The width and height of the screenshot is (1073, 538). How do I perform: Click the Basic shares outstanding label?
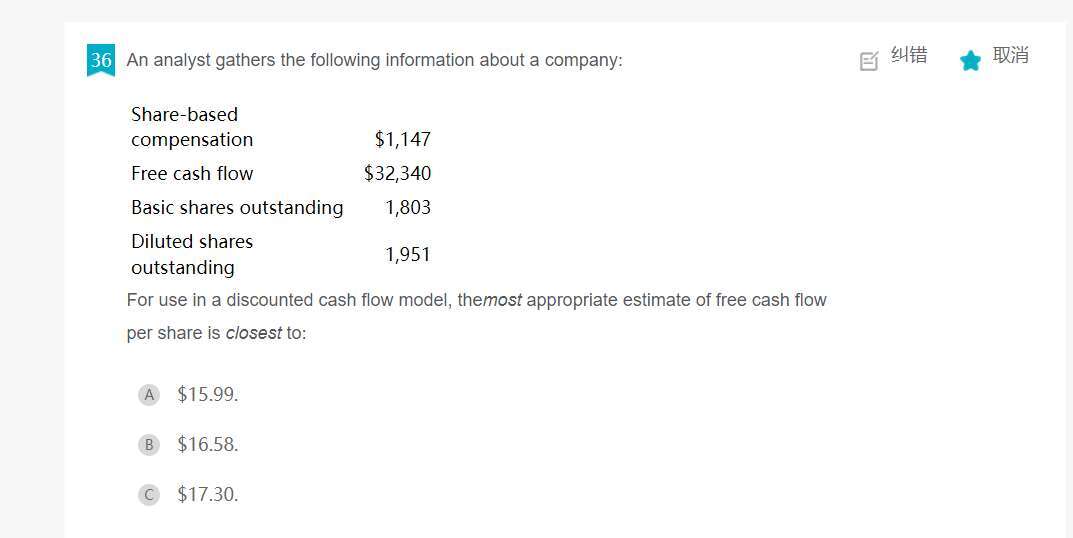[237, 207]
